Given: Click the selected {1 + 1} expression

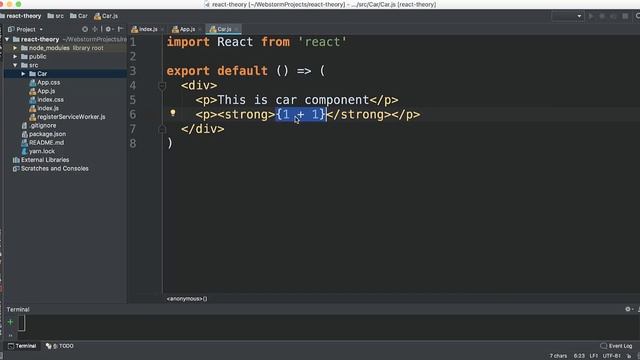Looking at the screenshot, I should (301, 114).
